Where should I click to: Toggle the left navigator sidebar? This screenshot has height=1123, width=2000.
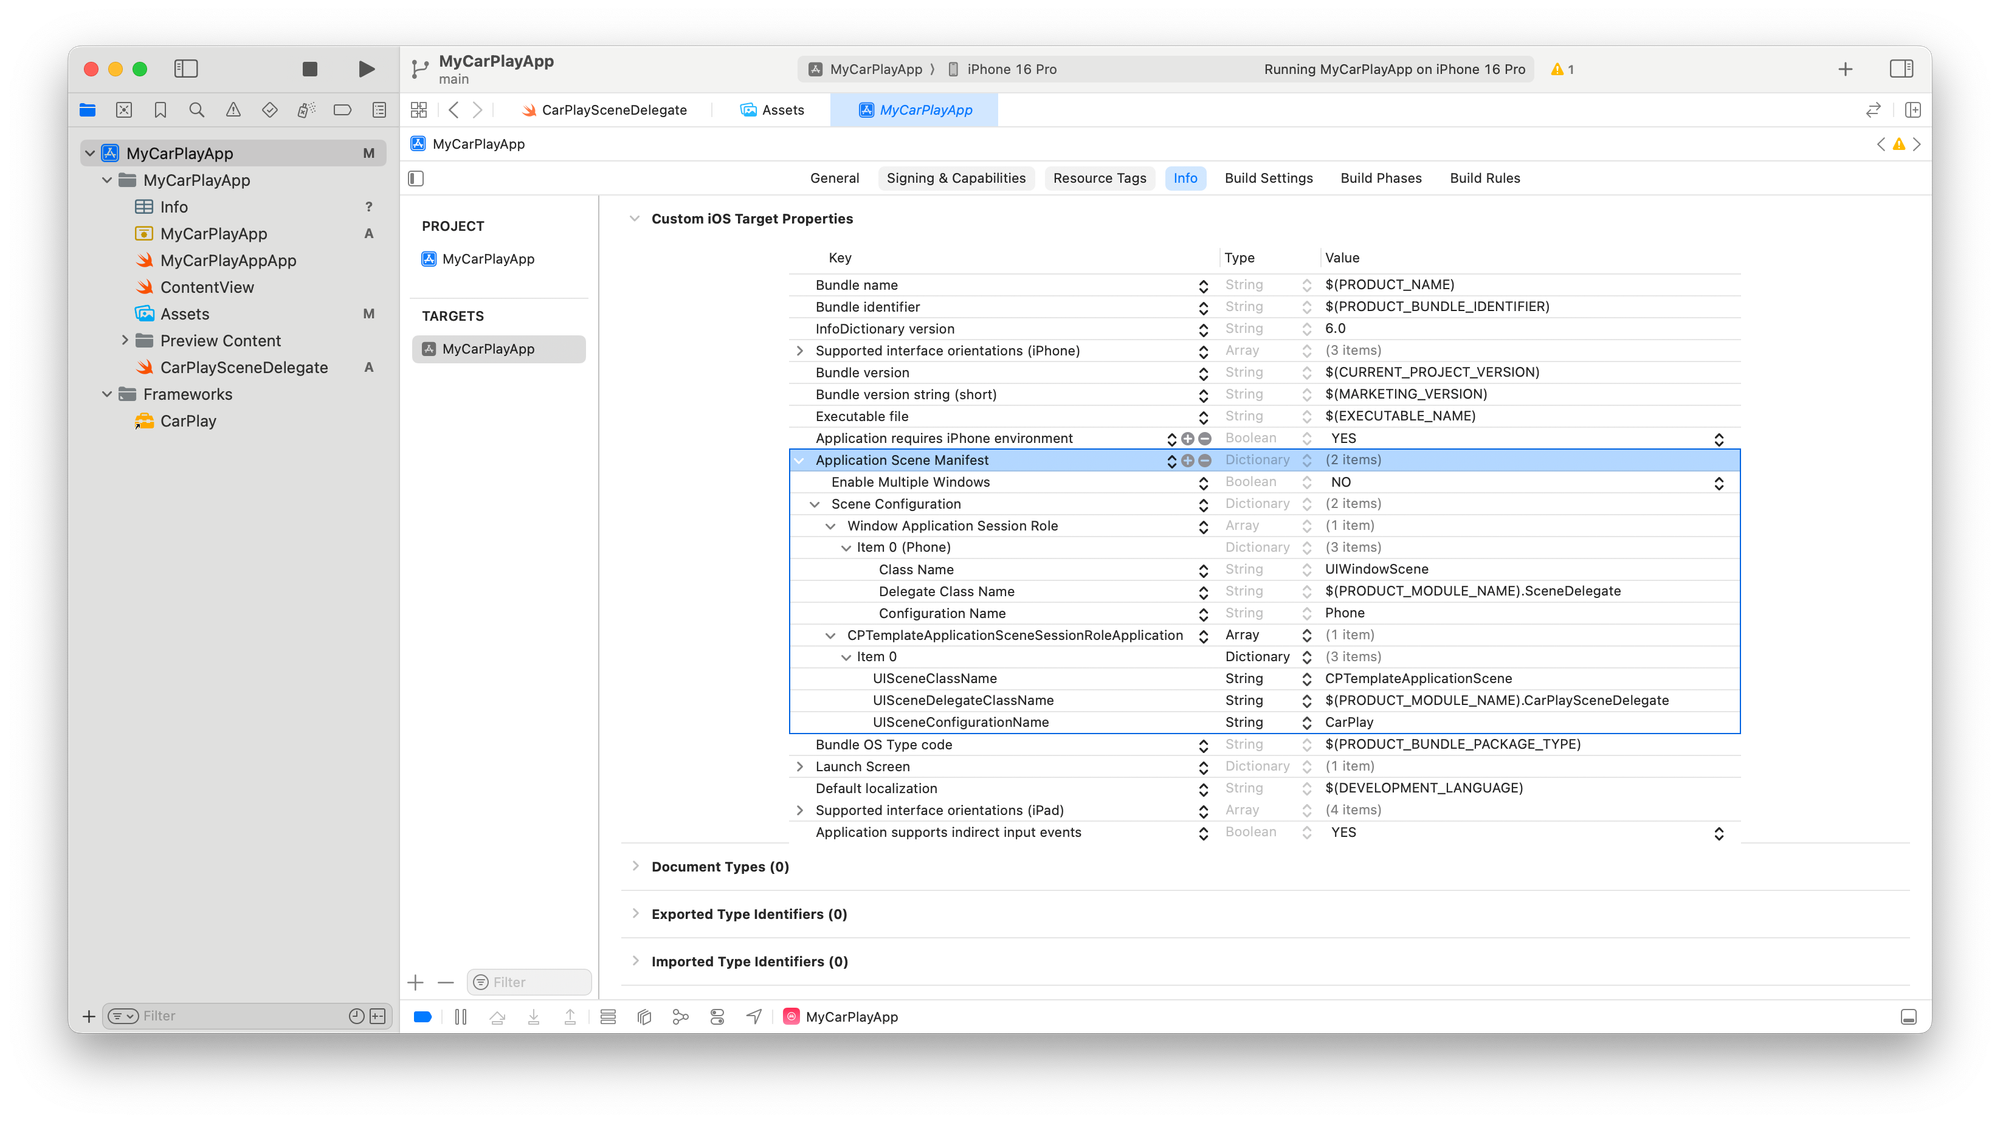pos(186,69)
